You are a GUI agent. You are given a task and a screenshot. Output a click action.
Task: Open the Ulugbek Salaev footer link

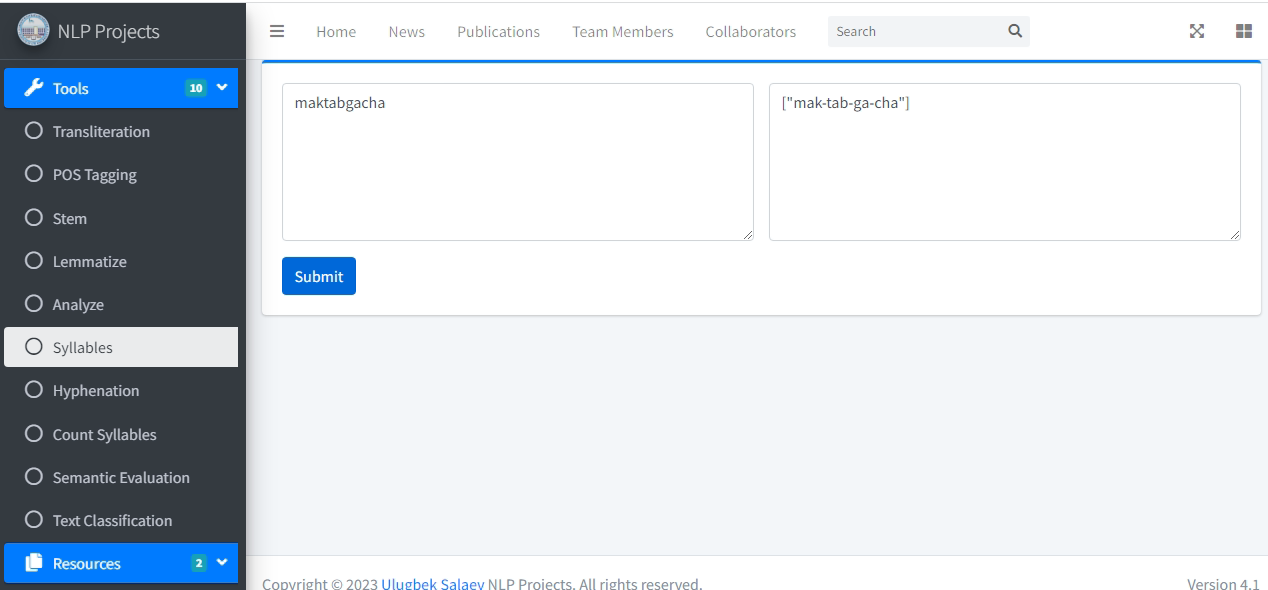pyautogui.click(x=432, y=583)
